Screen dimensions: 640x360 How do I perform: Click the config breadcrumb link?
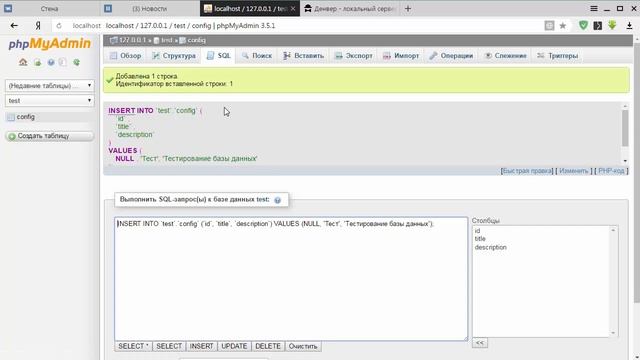(196, 40)
